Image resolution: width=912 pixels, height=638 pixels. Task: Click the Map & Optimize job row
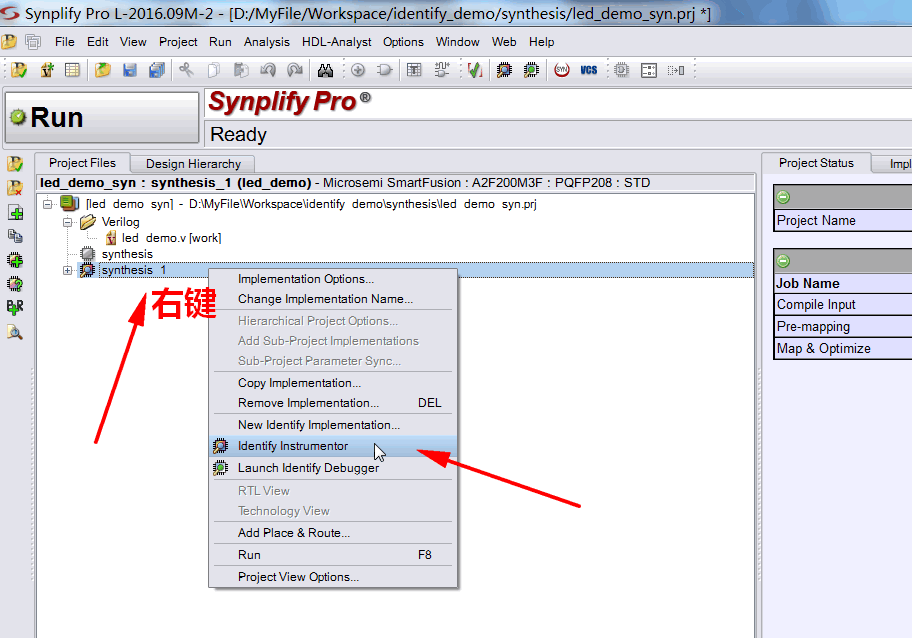point(843,349)
